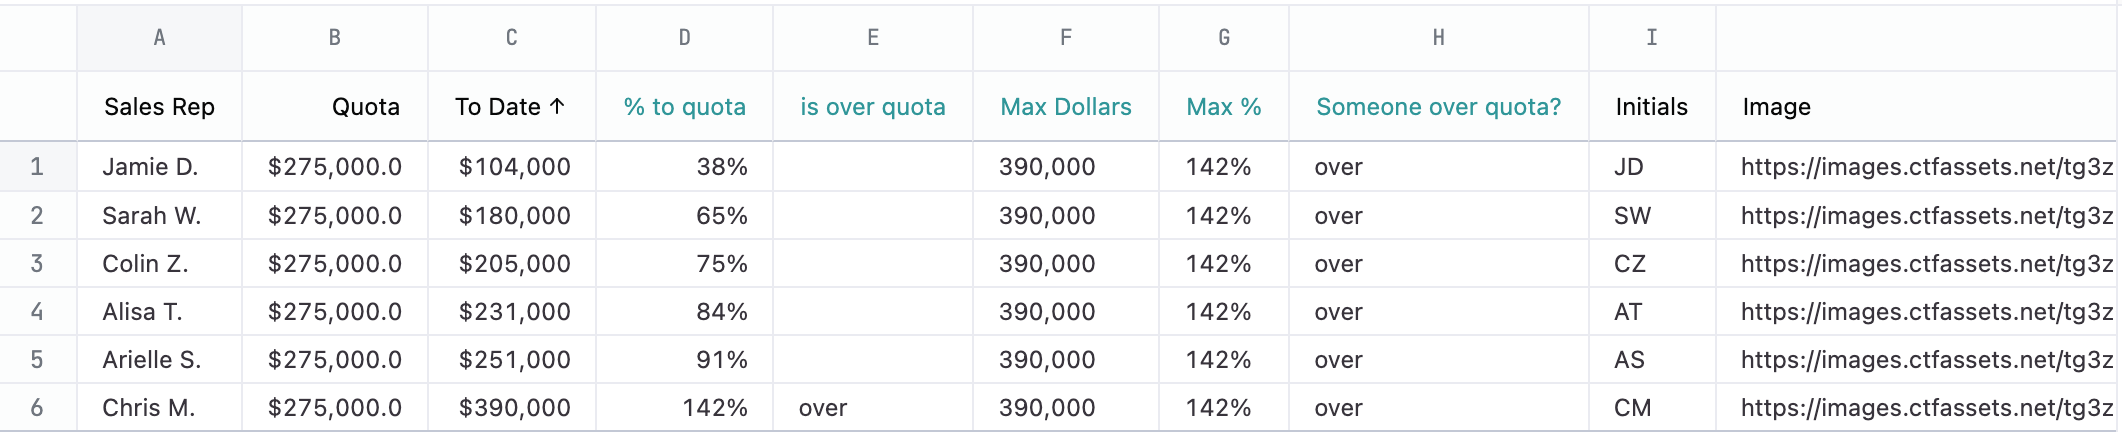Click the sort ascending arrow on To Date
Viewport: 2122px width, 432px height.
[557, 106]
